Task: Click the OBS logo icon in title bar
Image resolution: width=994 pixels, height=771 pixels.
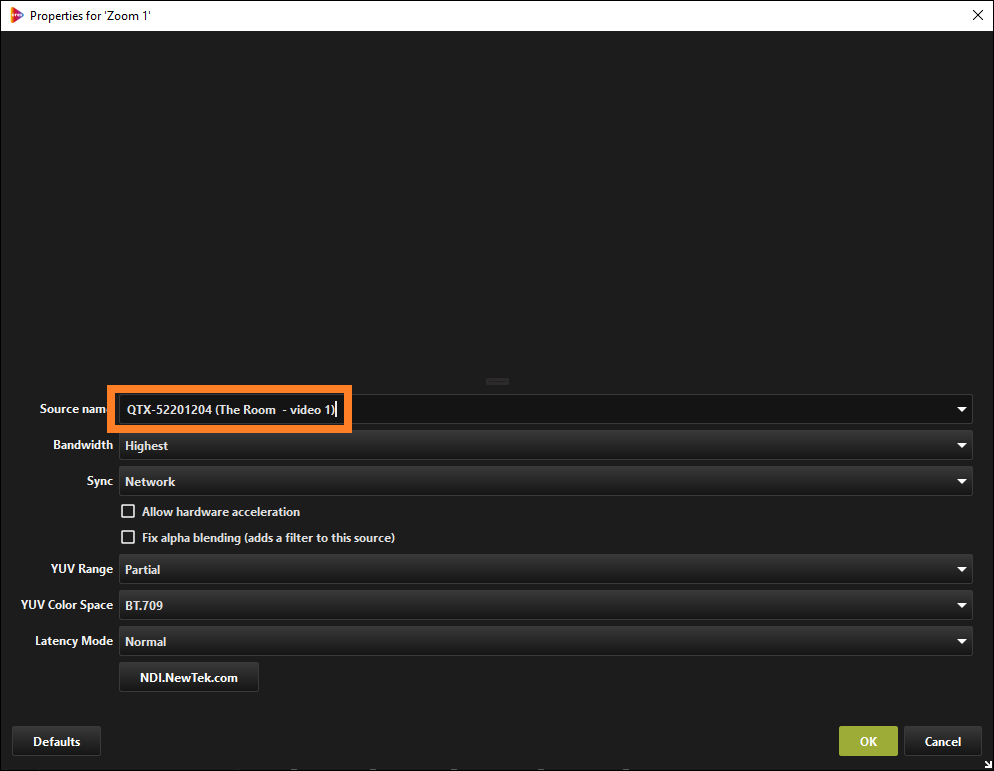Action: point(16,15)
